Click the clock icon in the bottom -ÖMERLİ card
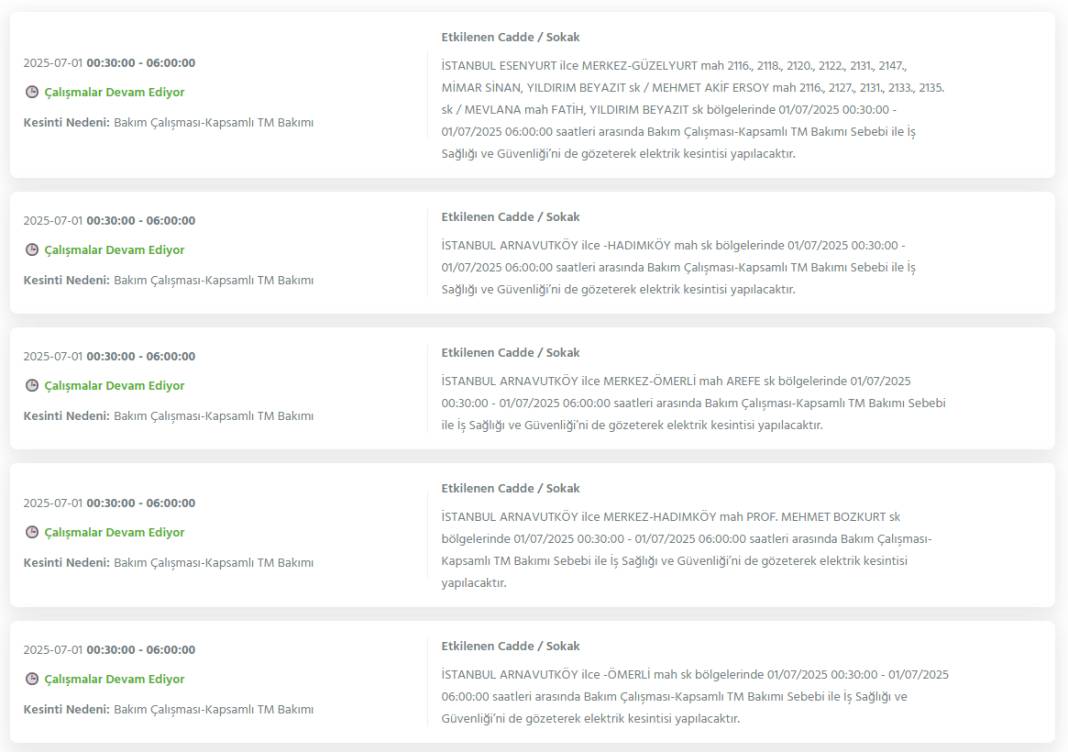 click(31, 680)
